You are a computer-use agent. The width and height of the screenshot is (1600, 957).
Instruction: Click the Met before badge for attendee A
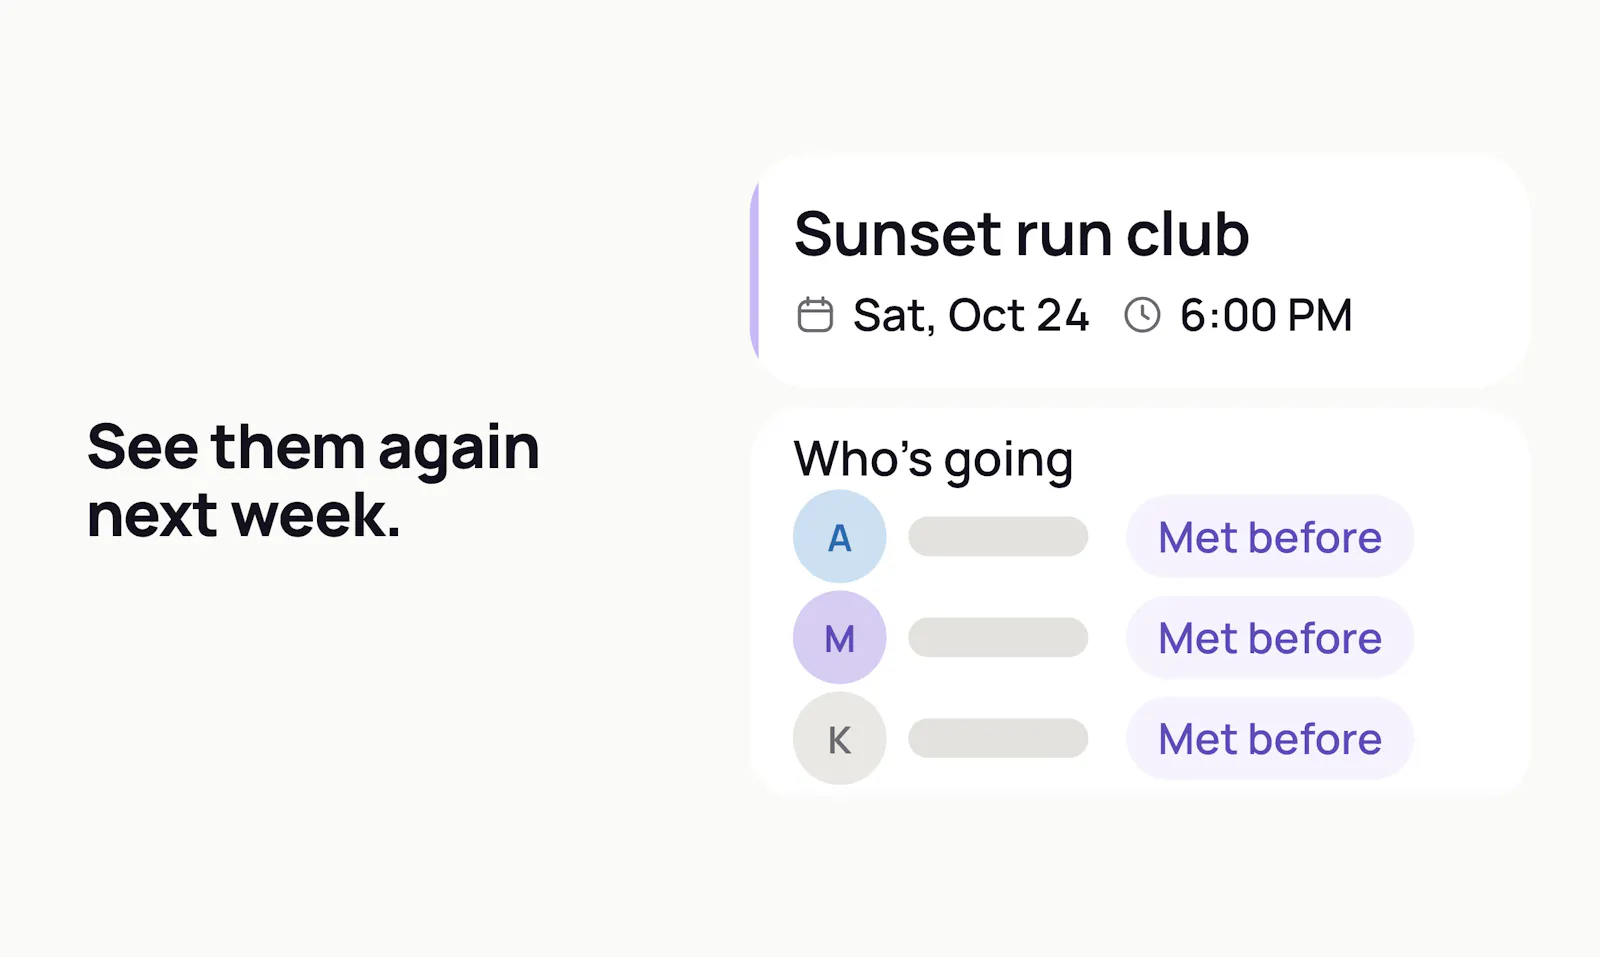click(x=1270, y=537)
